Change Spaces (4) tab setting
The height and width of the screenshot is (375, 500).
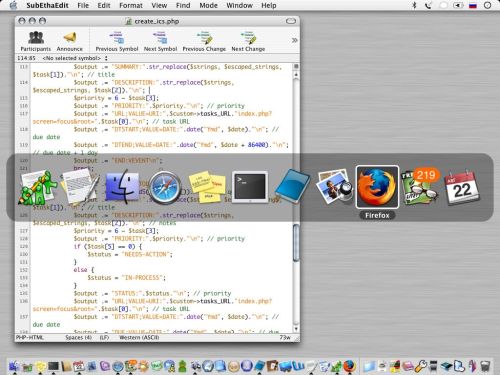[78, 338]
